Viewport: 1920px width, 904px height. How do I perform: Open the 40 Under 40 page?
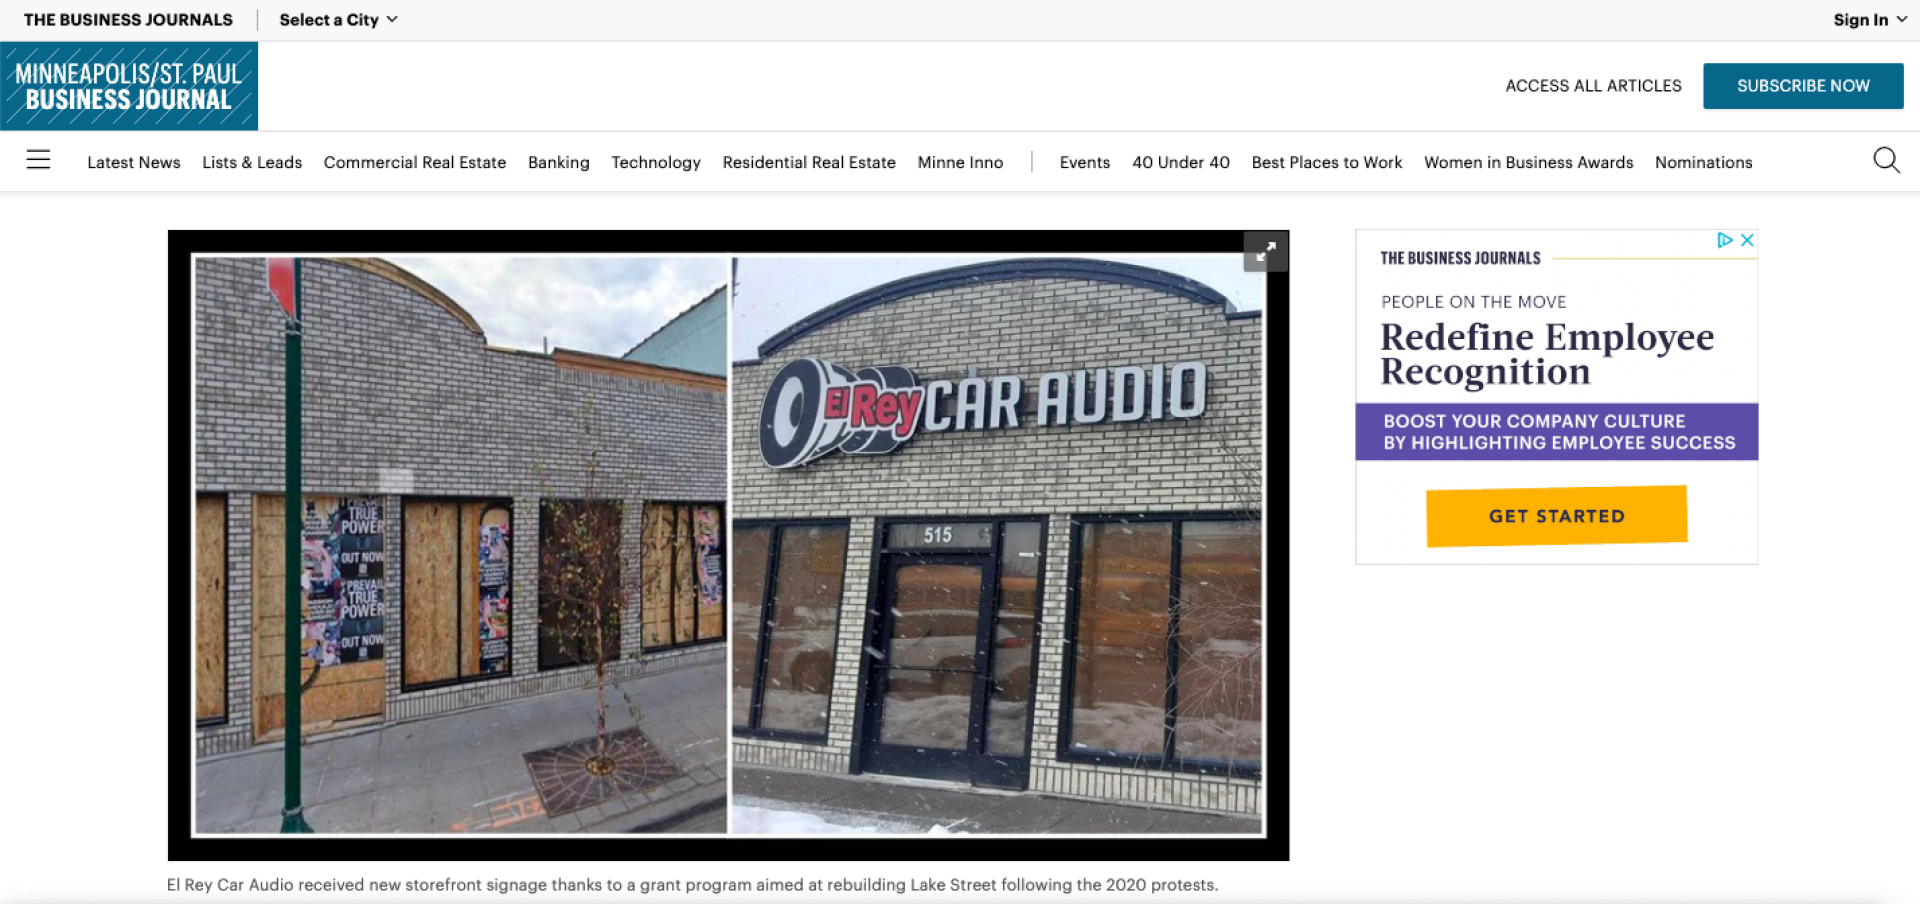(1181, 162)
